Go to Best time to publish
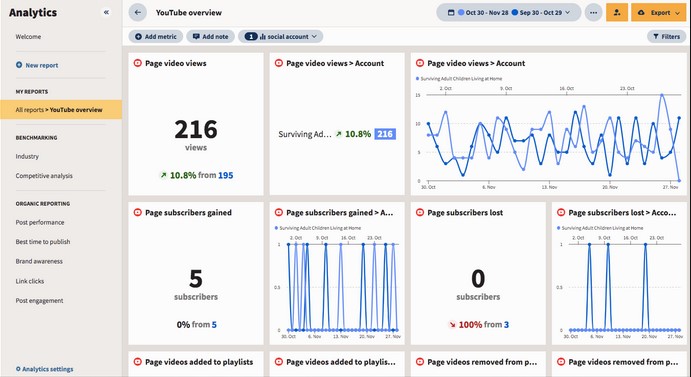 (x=43, y=242)
